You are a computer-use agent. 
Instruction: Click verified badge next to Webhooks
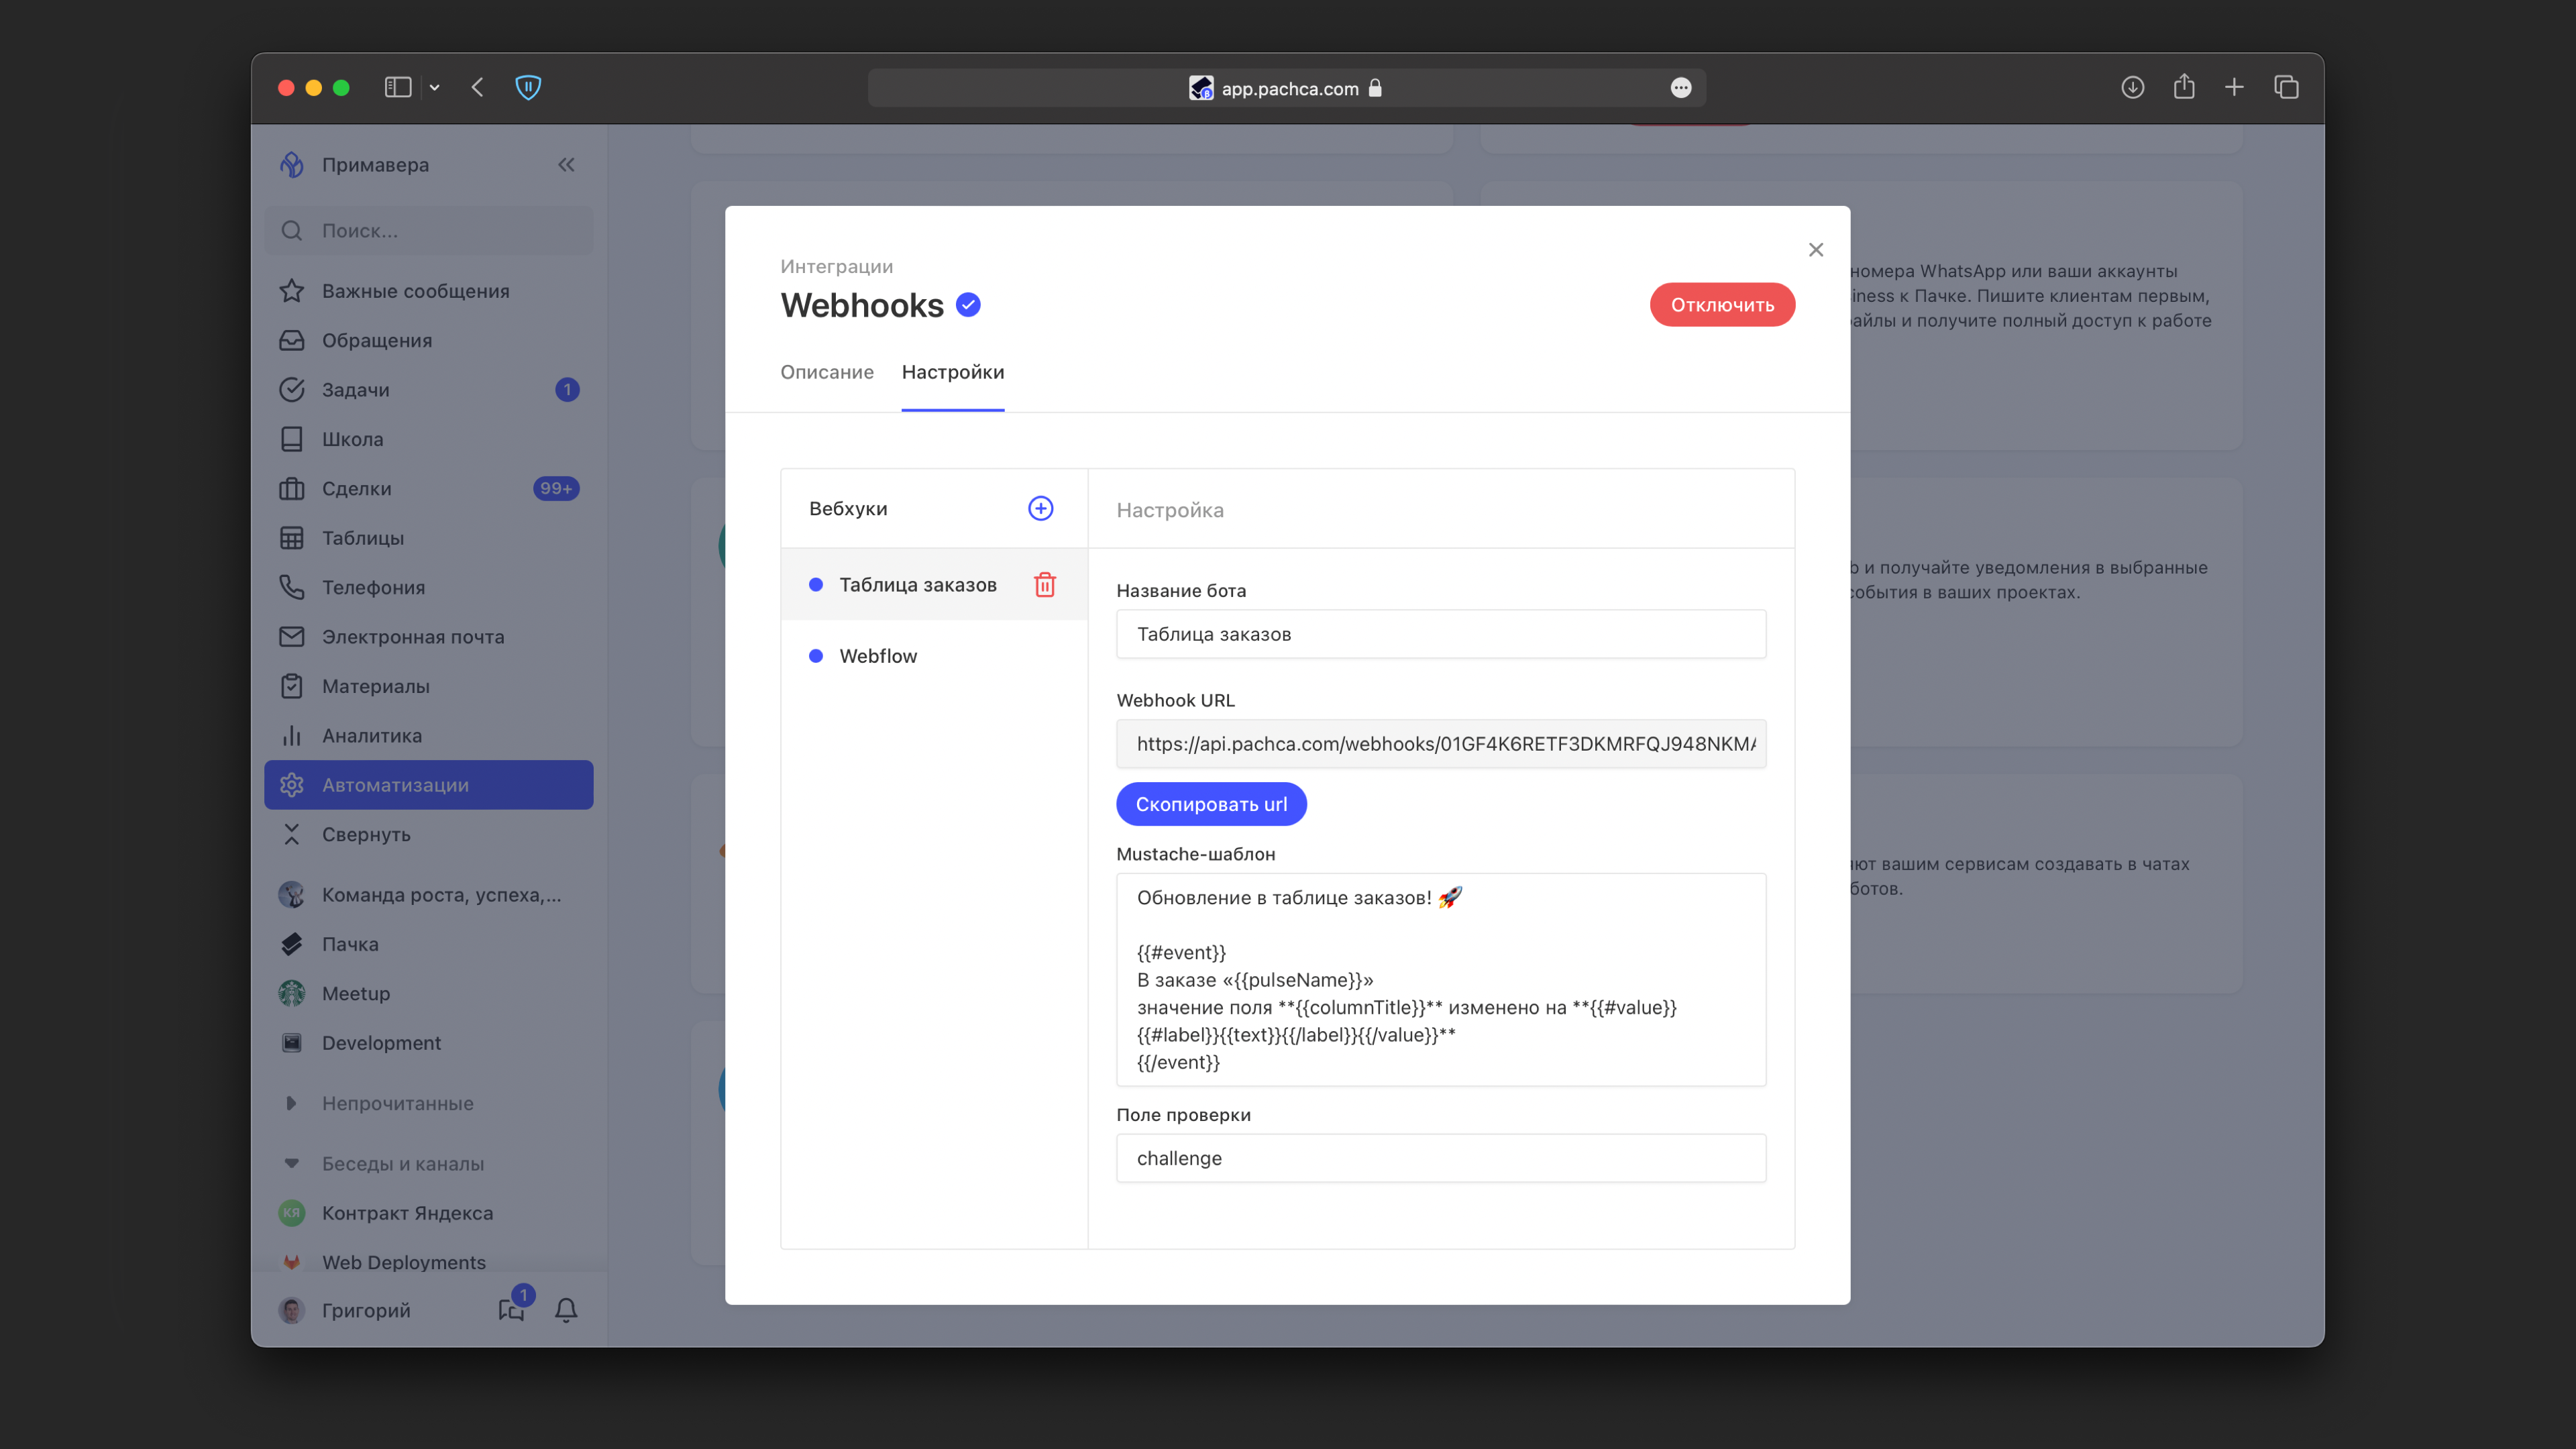[x=968, y=305]
